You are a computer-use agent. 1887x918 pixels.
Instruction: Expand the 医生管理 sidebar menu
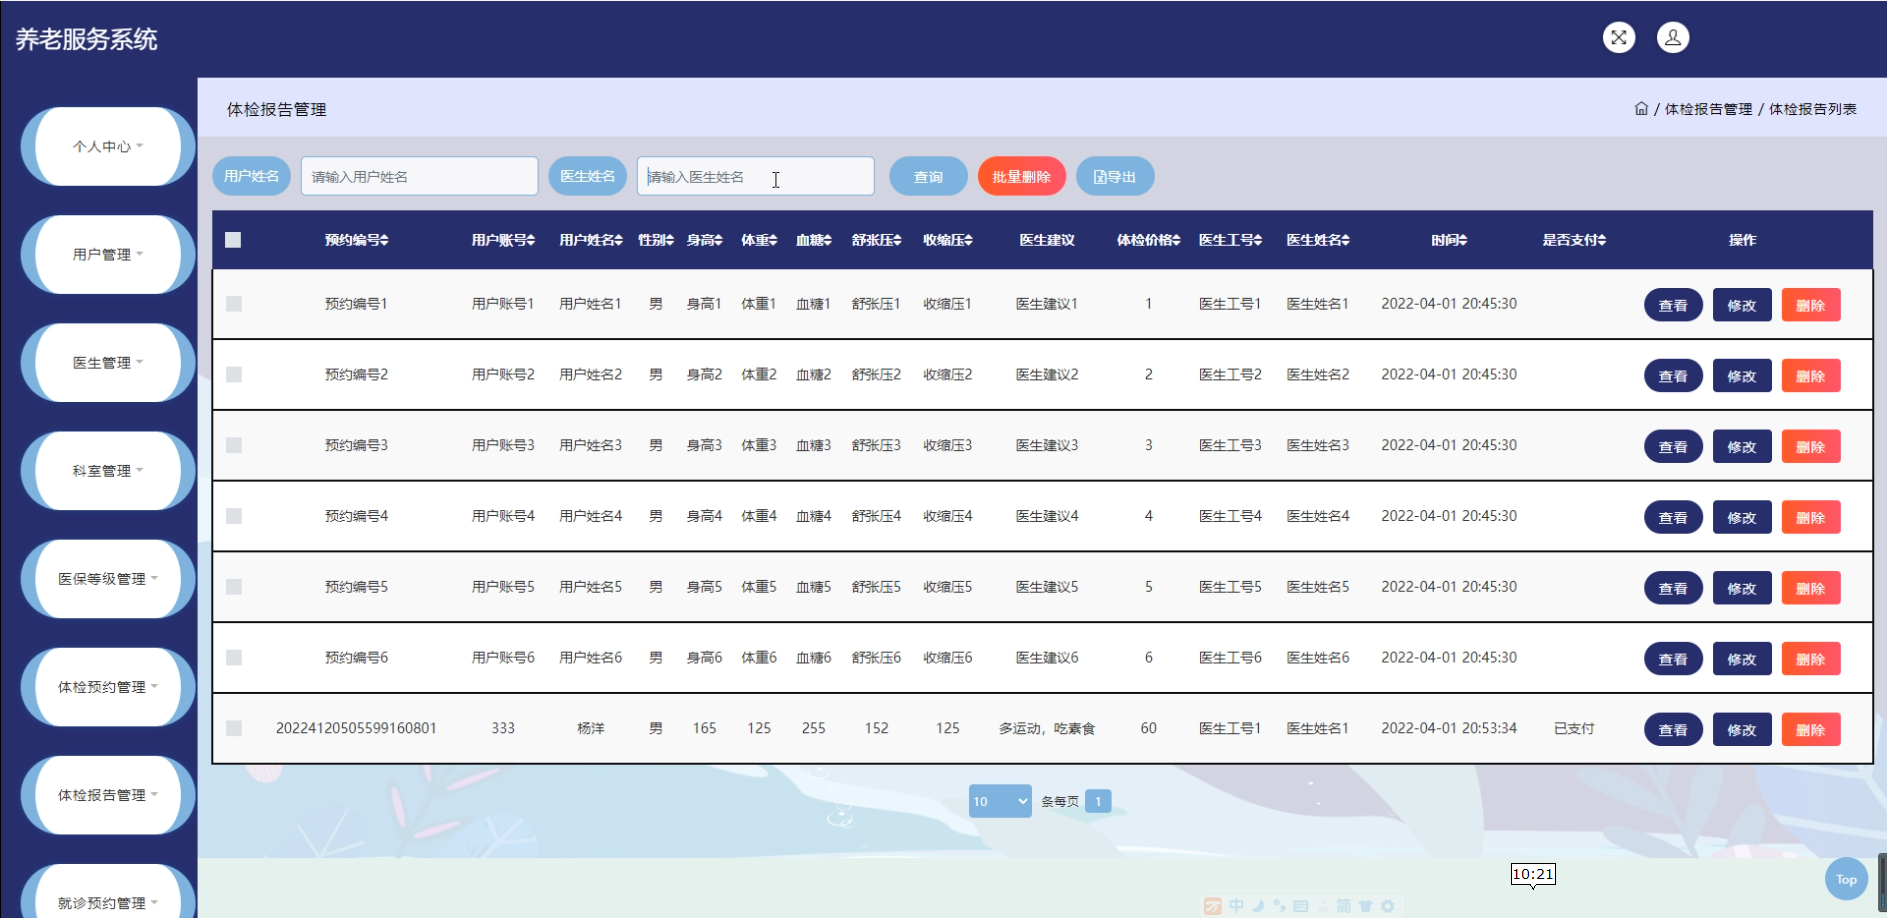point(108,362)
